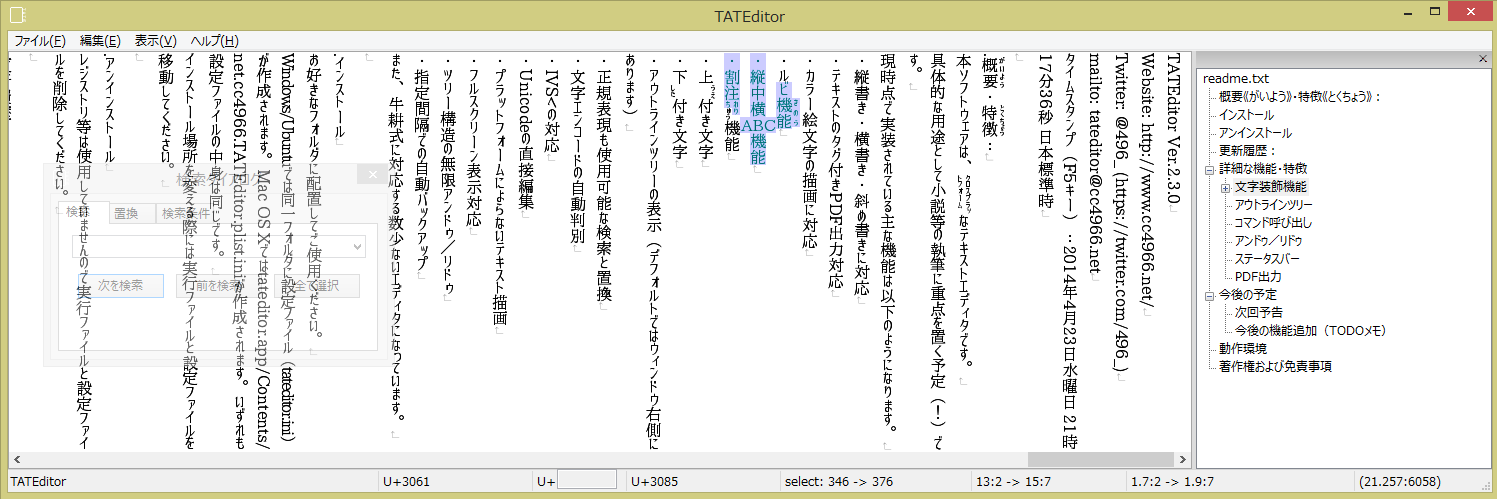This screenshot has height=499, width=1497.
Task: Close the semi-transparent search dialog
Action: tap(372, 175)
